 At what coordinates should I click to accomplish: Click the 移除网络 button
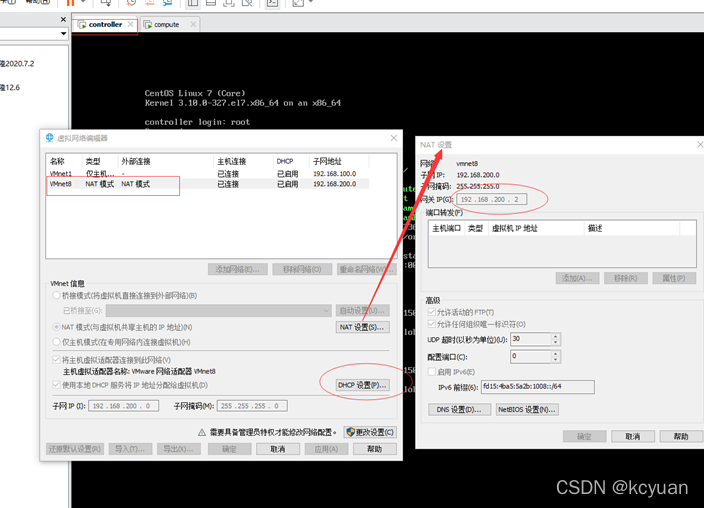coord(302,269)
